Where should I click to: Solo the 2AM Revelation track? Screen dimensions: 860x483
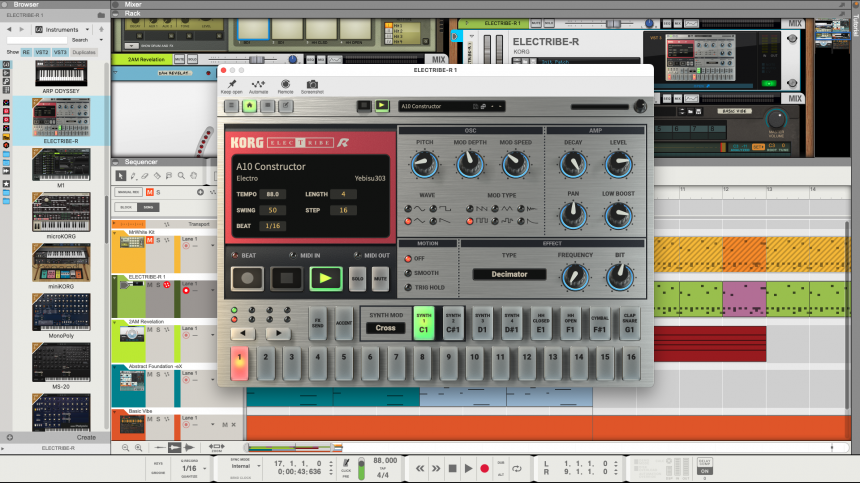(x=158, y=329)
